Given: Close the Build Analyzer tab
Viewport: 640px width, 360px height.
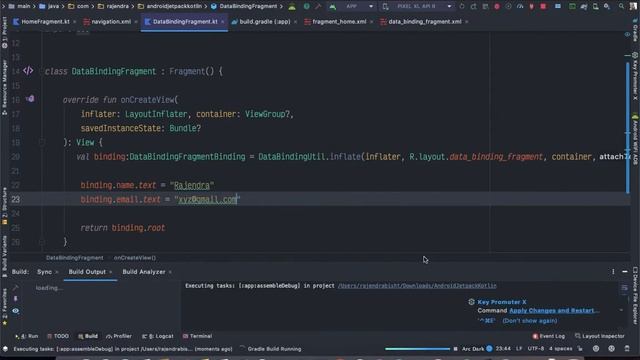Looking at the screenshot, I should pyautogui.click(x=170, y=272).
